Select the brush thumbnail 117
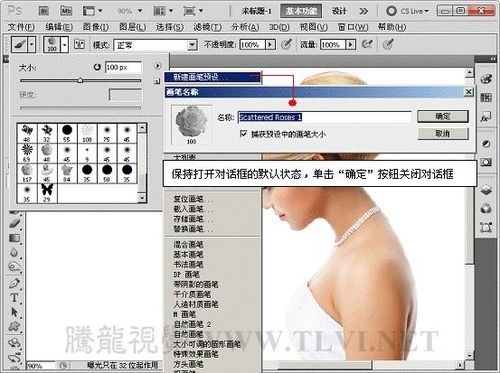Screen dimensions: 500x373 click(x=27, y=173)
